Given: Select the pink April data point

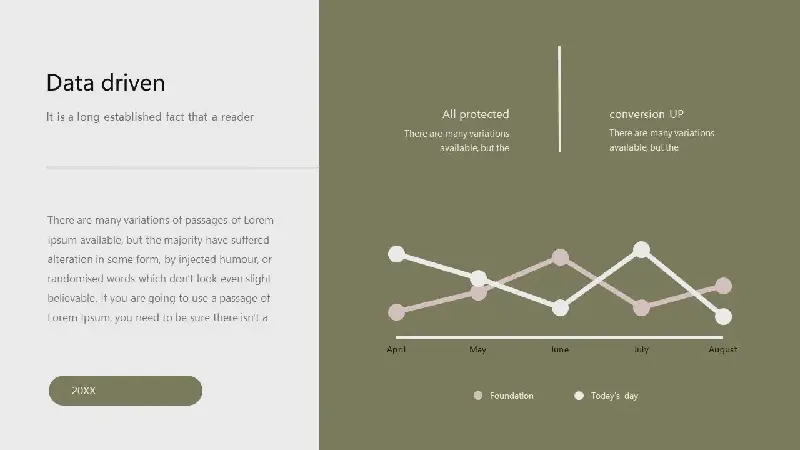Looking at the screenshot, I should tap(396, 312).
